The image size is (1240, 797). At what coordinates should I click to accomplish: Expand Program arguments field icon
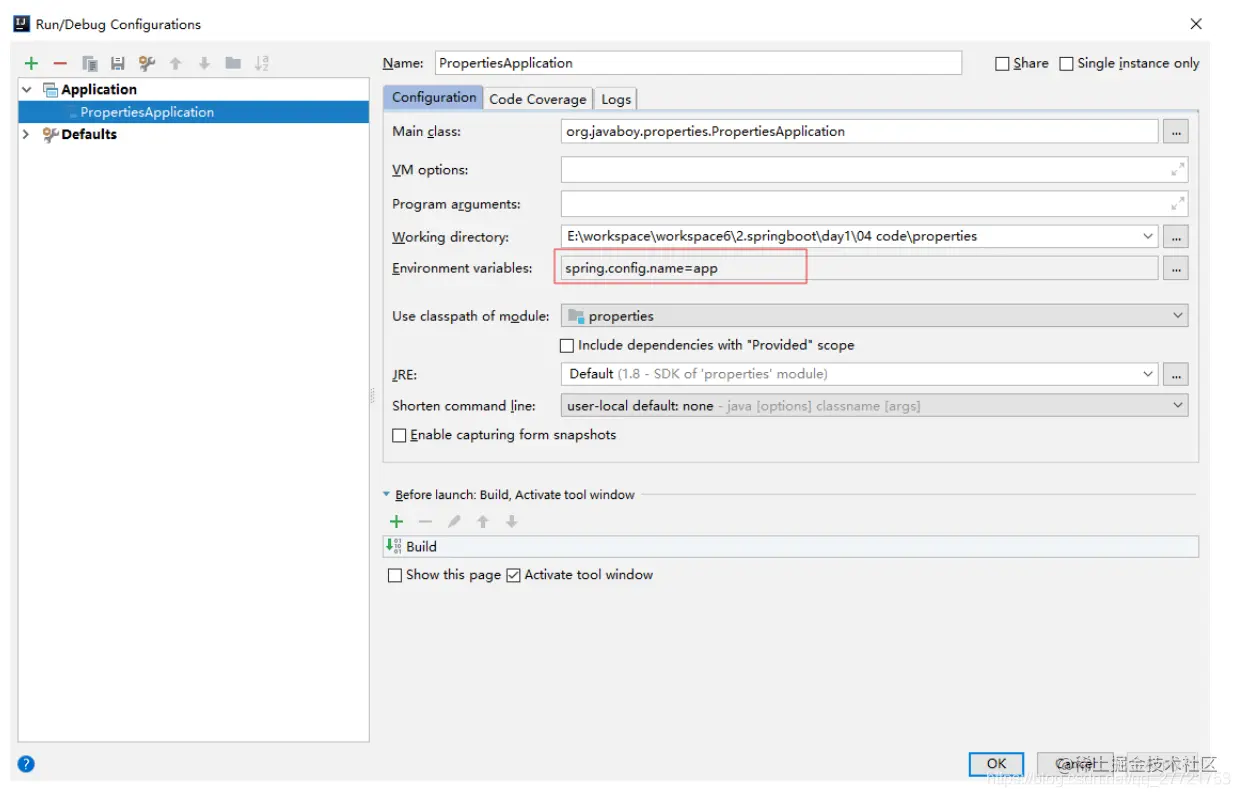point(1178,204)
